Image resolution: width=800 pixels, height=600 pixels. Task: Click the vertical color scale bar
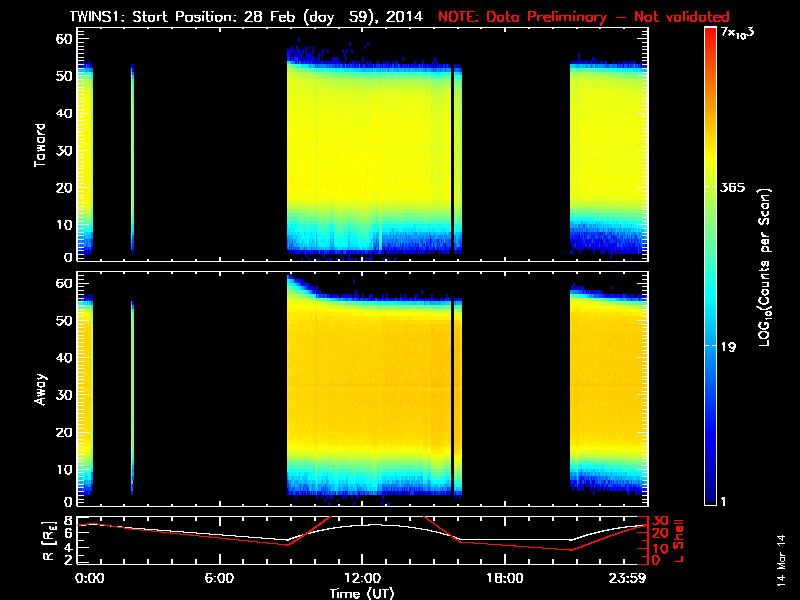[711, 266]
